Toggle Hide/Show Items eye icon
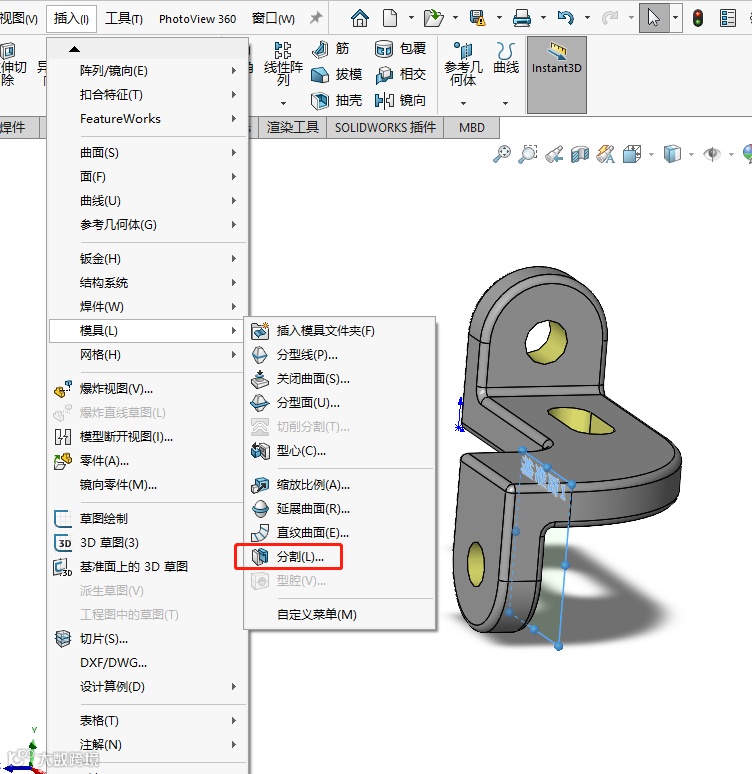The image size is (752, 774). pos(712,154)
